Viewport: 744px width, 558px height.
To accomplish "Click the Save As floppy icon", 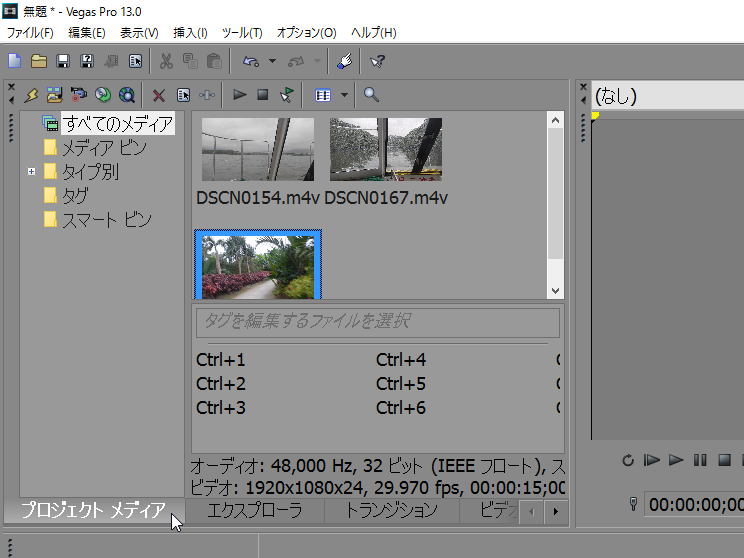I will click(x=87, y=61).
